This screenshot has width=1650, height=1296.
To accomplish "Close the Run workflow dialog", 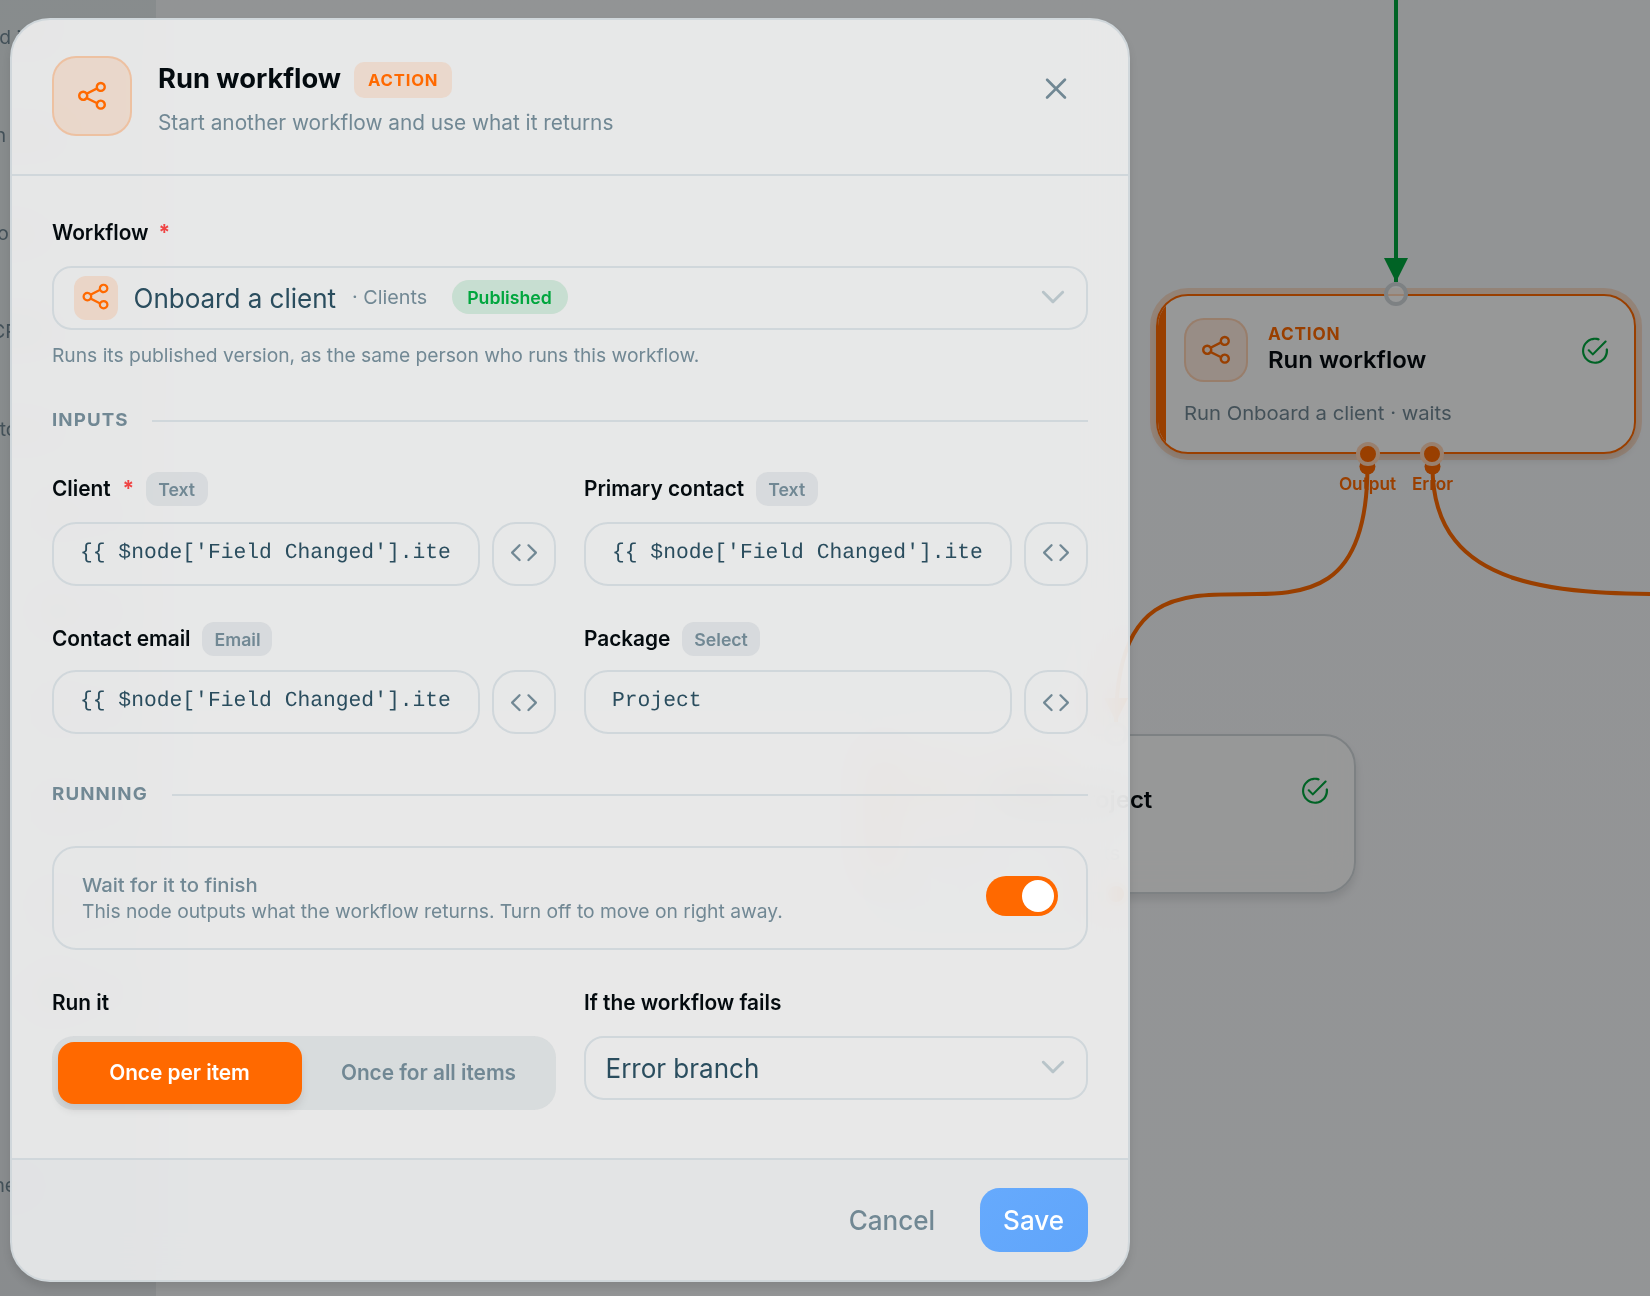I will point(1055,89).
